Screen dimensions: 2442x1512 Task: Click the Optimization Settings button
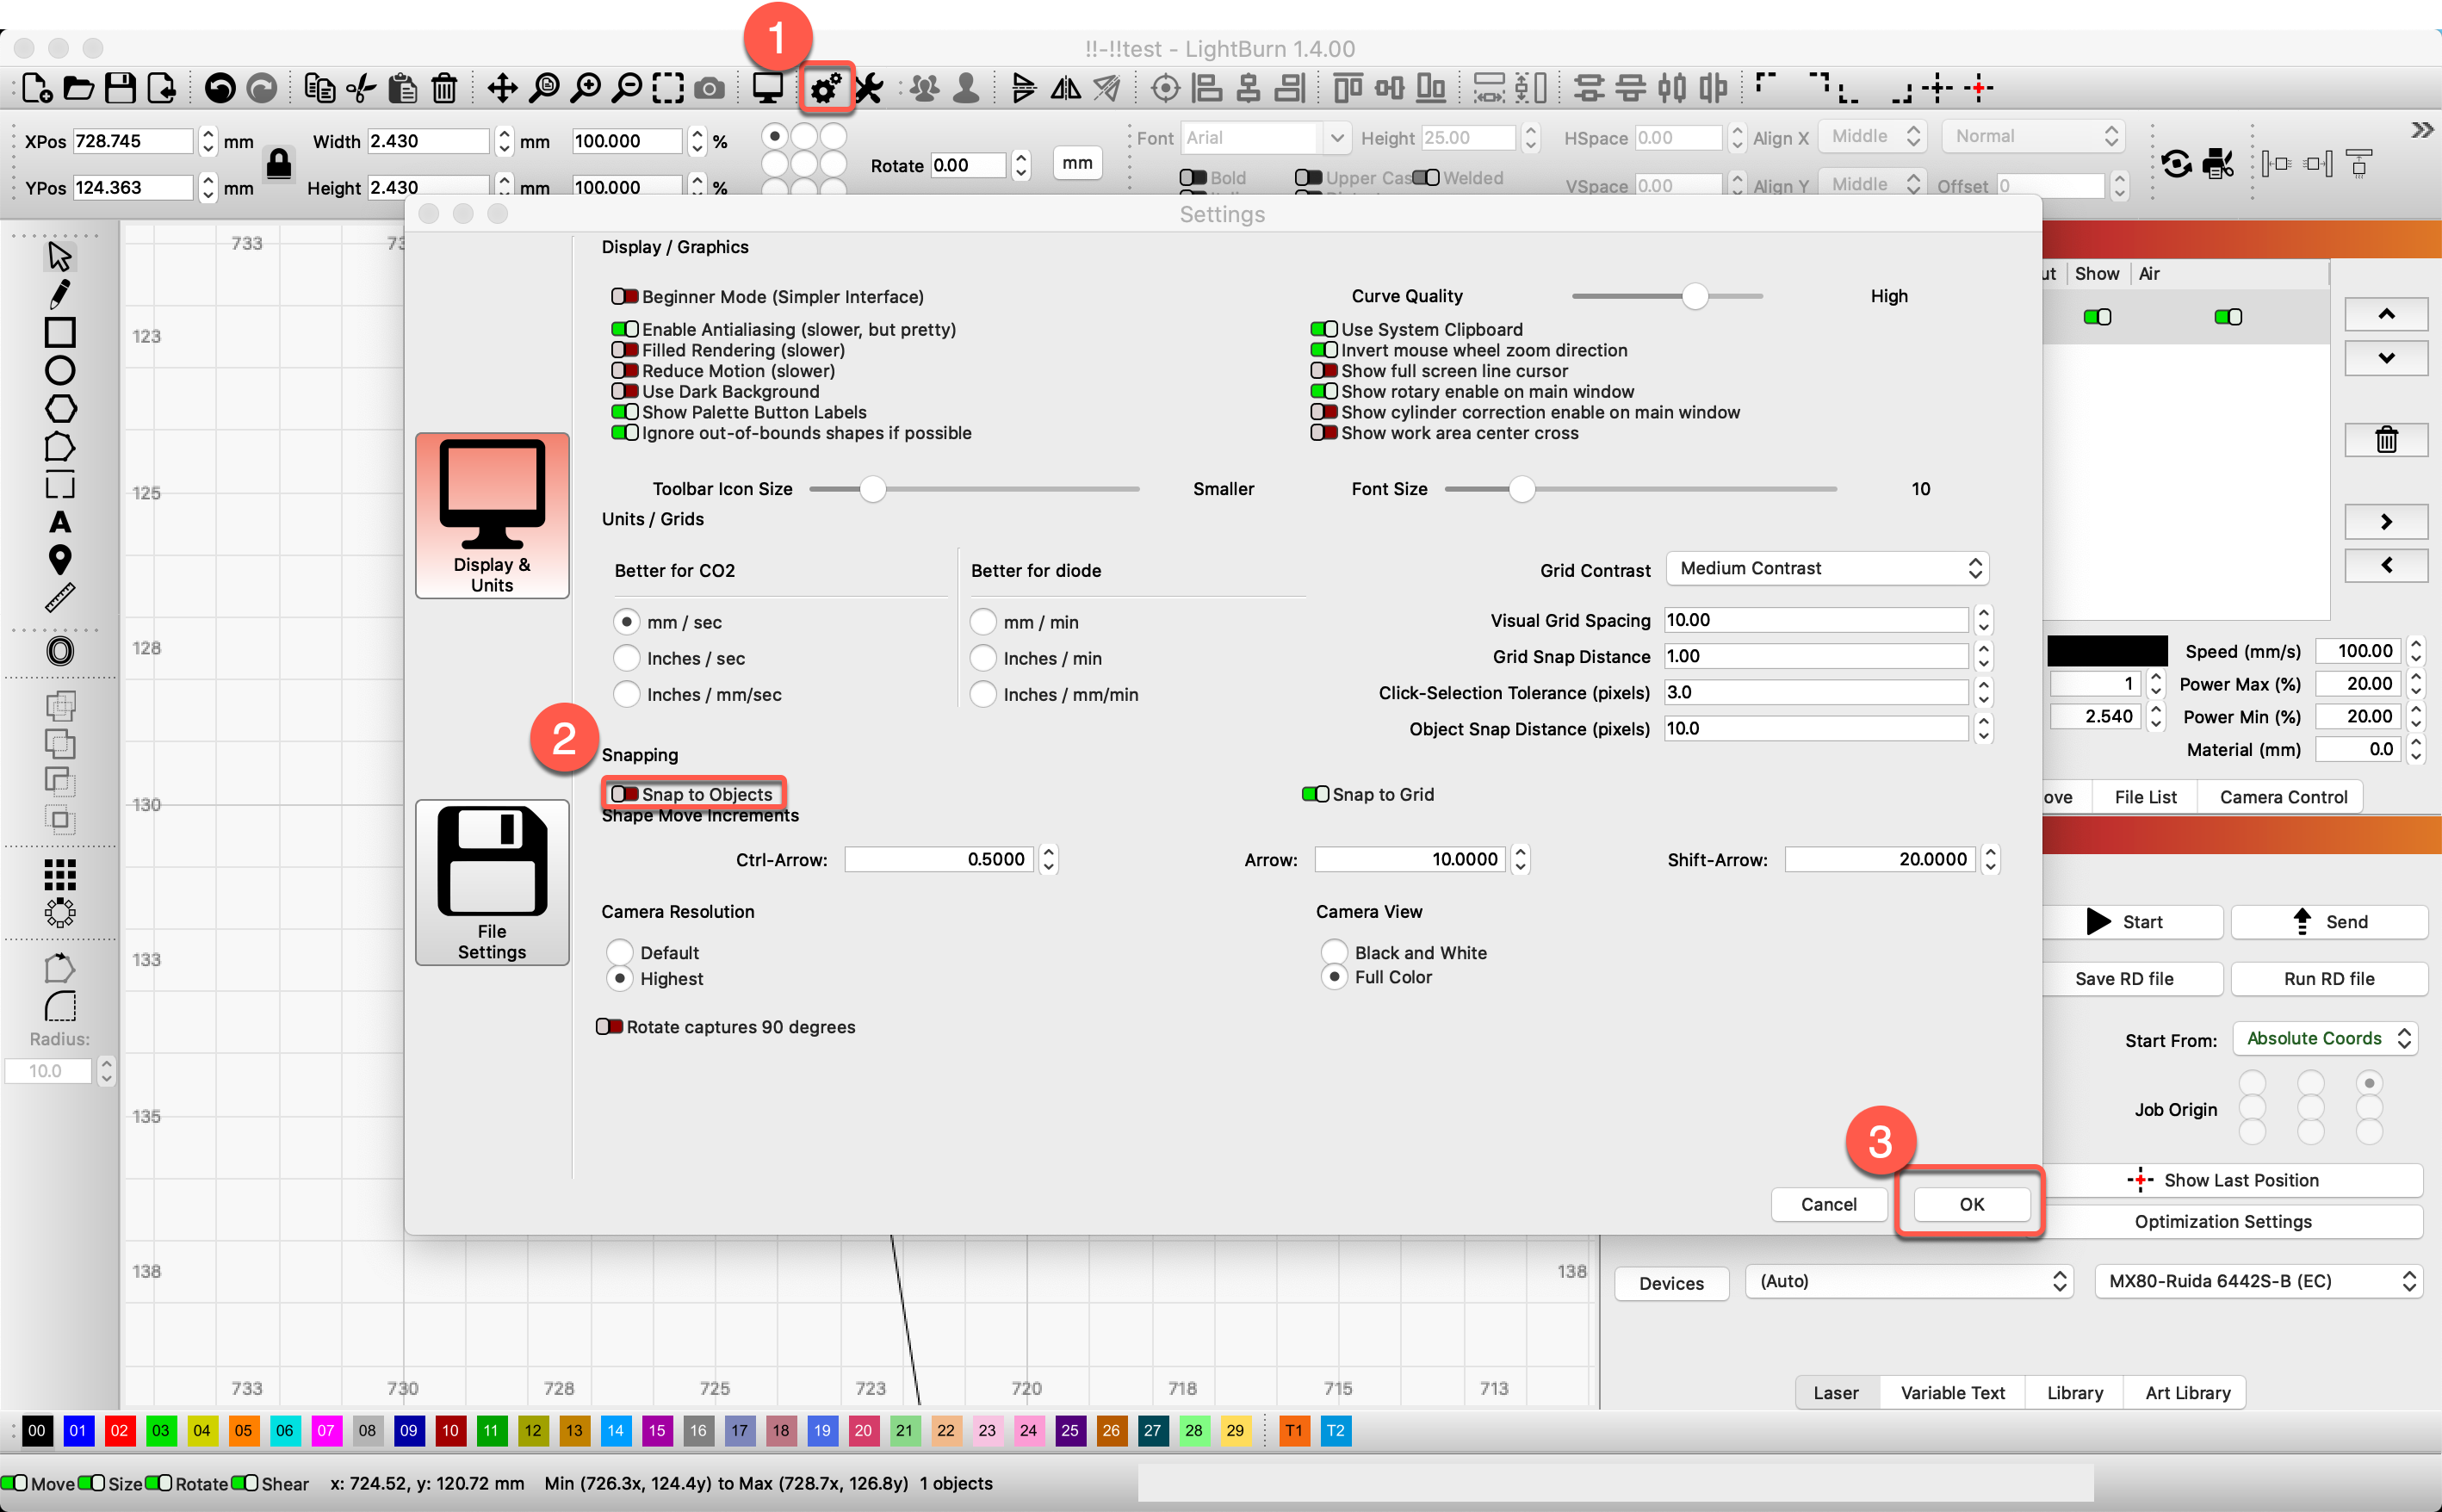[x=2222, y=1221]
